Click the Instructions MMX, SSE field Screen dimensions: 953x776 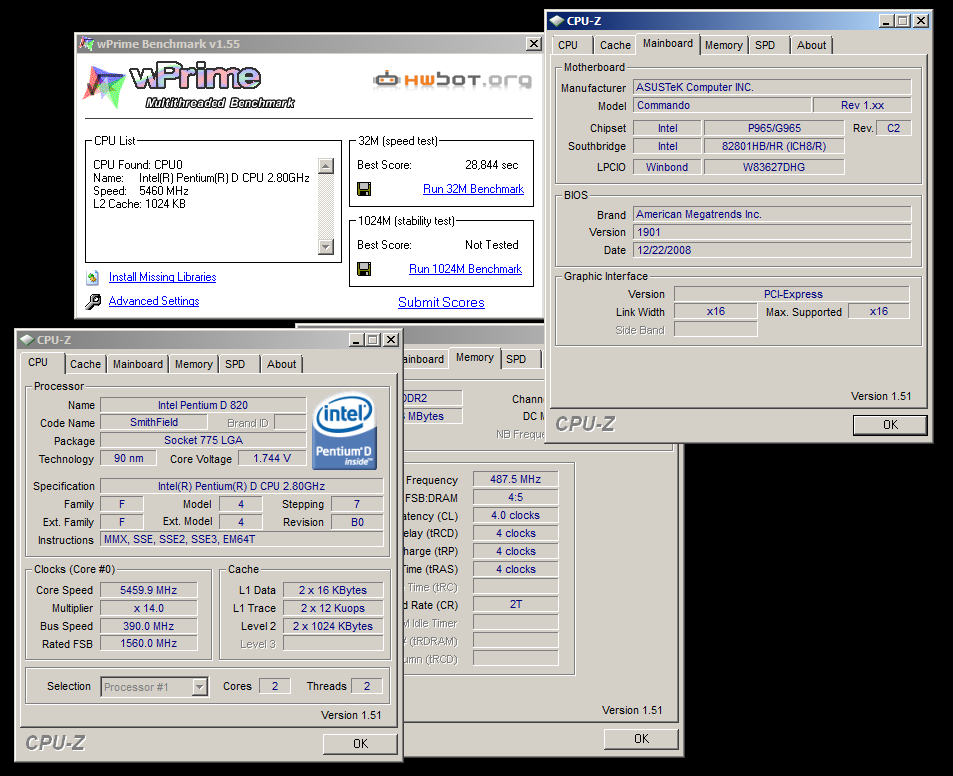(242, 539)
